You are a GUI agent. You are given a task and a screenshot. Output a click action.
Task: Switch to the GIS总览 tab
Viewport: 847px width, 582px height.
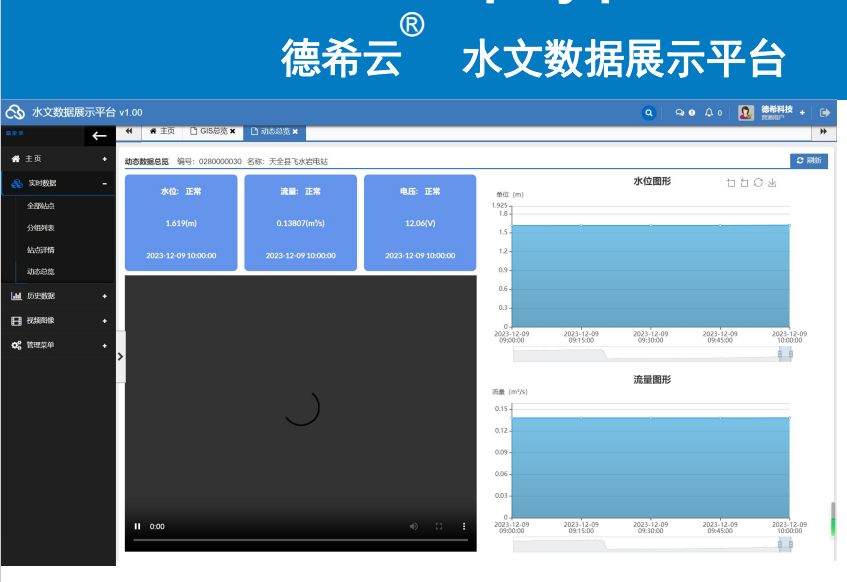pyautogui.click(x=213, y=131)
